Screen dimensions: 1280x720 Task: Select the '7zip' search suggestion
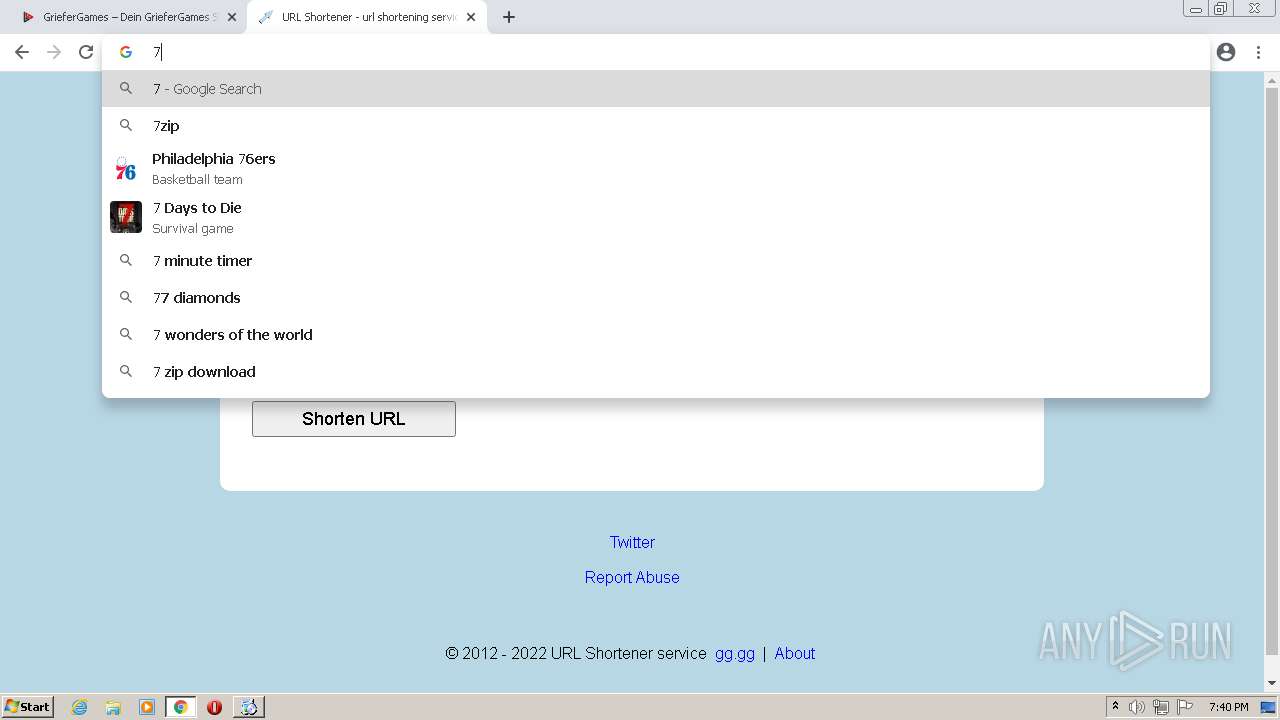656,125
